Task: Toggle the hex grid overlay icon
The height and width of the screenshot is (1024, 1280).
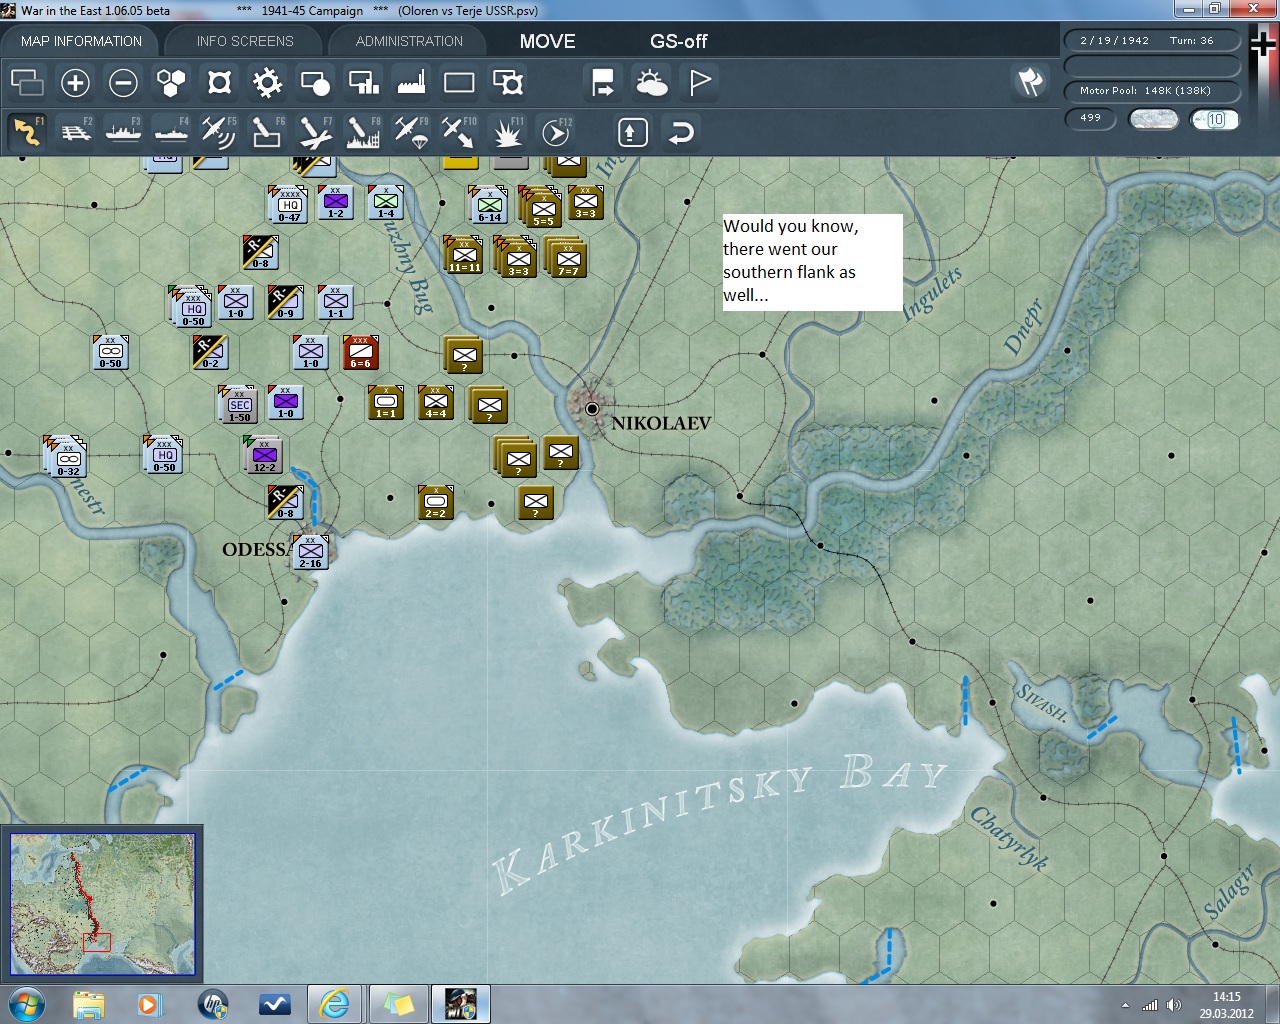Action: (x=171, y=83)
